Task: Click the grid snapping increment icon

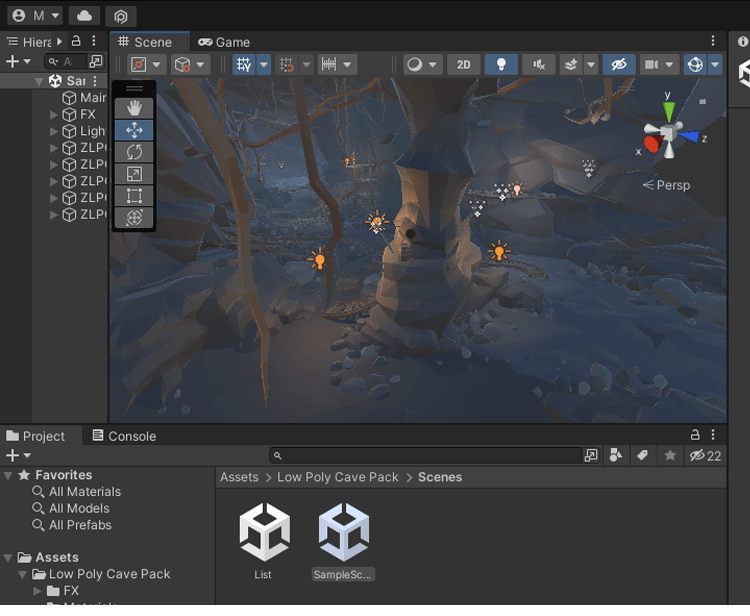Action: [x=287, y=65]
